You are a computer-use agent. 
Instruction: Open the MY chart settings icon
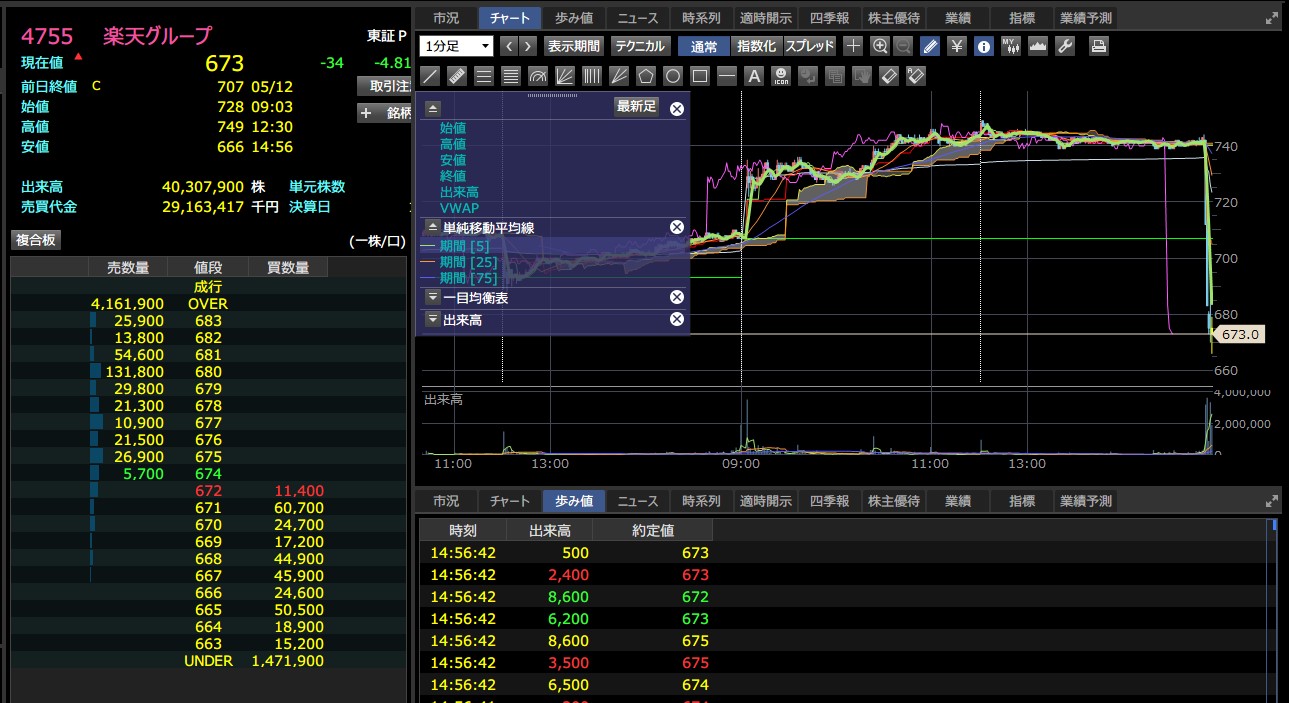(1011, 46)
